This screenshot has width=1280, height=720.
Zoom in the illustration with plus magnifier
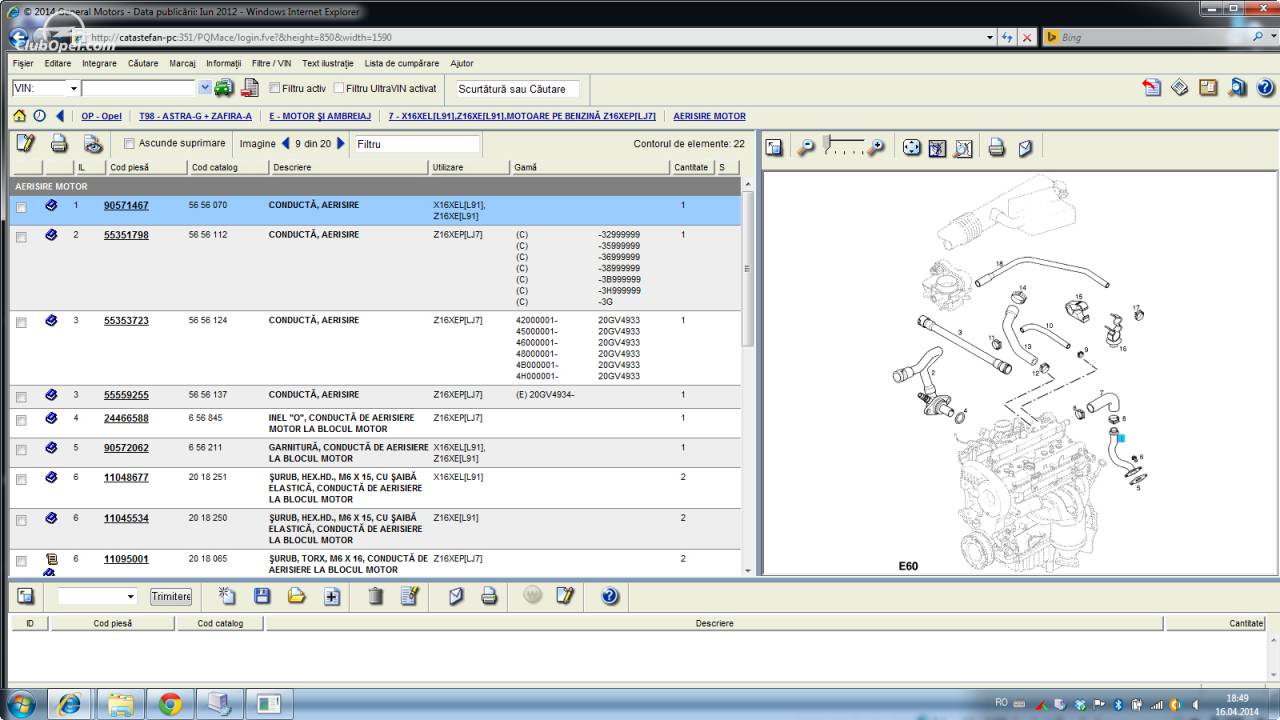click(x=876, y=148)
